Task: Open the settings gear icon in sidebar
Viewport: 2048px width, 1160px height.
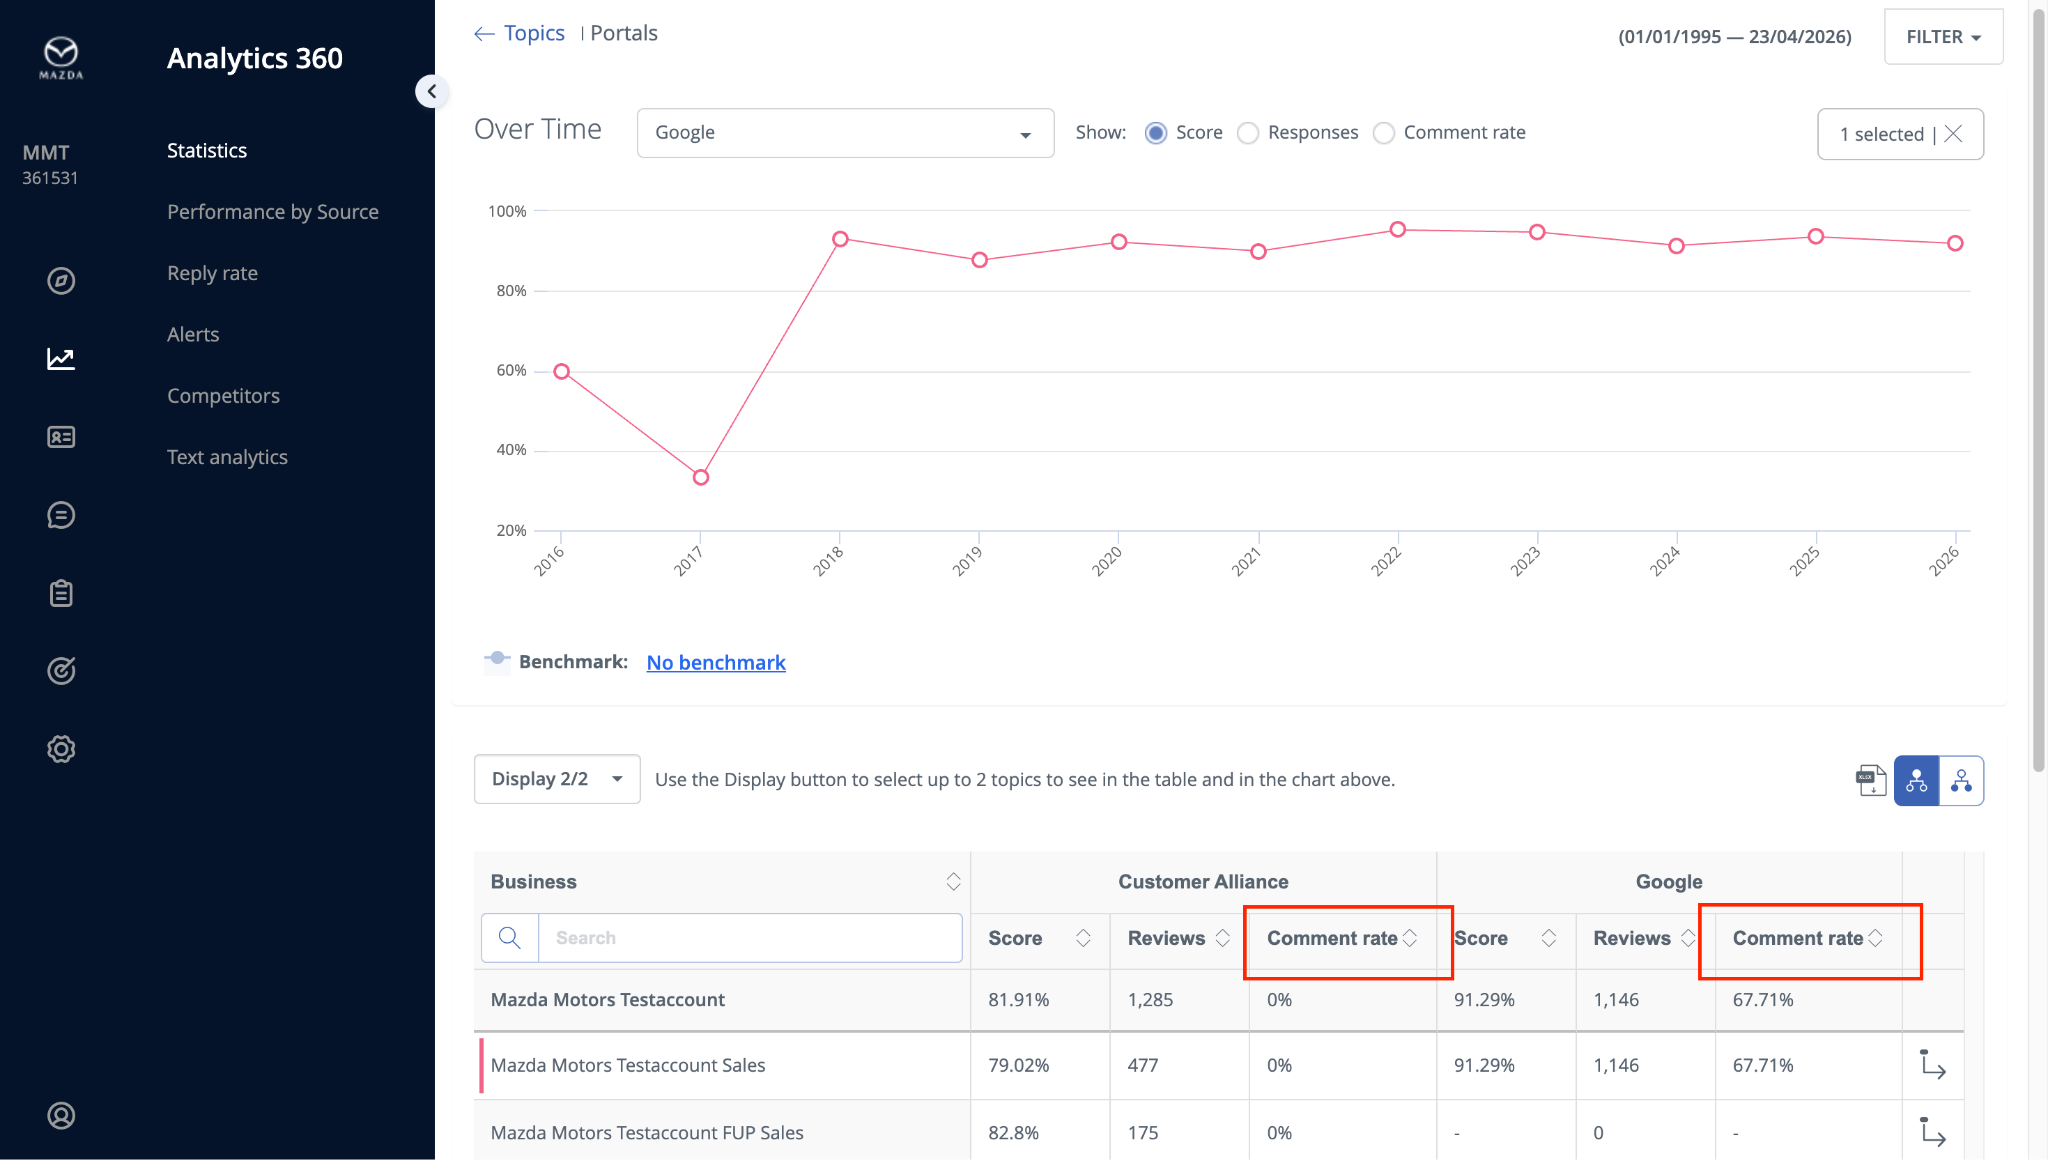Action: click(61, 749)
